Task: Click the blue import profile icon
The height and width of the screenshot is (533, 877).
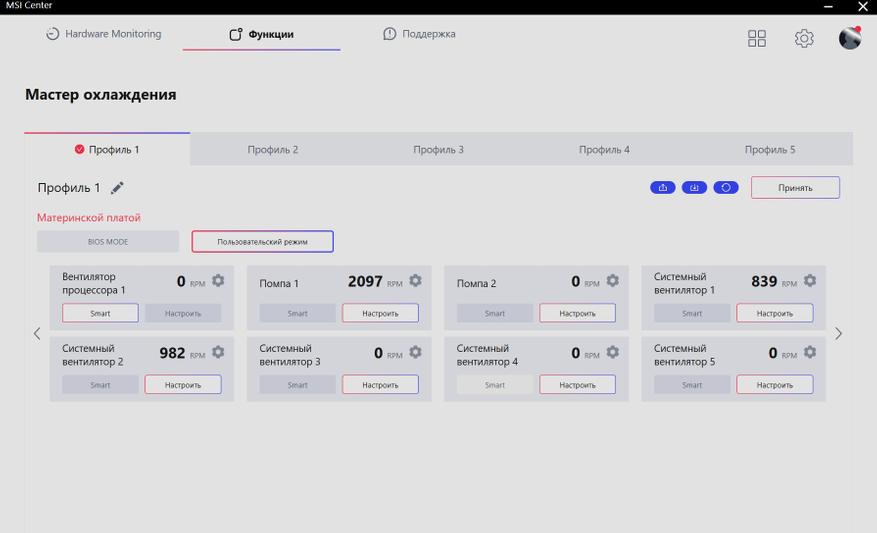Action: click(694, 187)
